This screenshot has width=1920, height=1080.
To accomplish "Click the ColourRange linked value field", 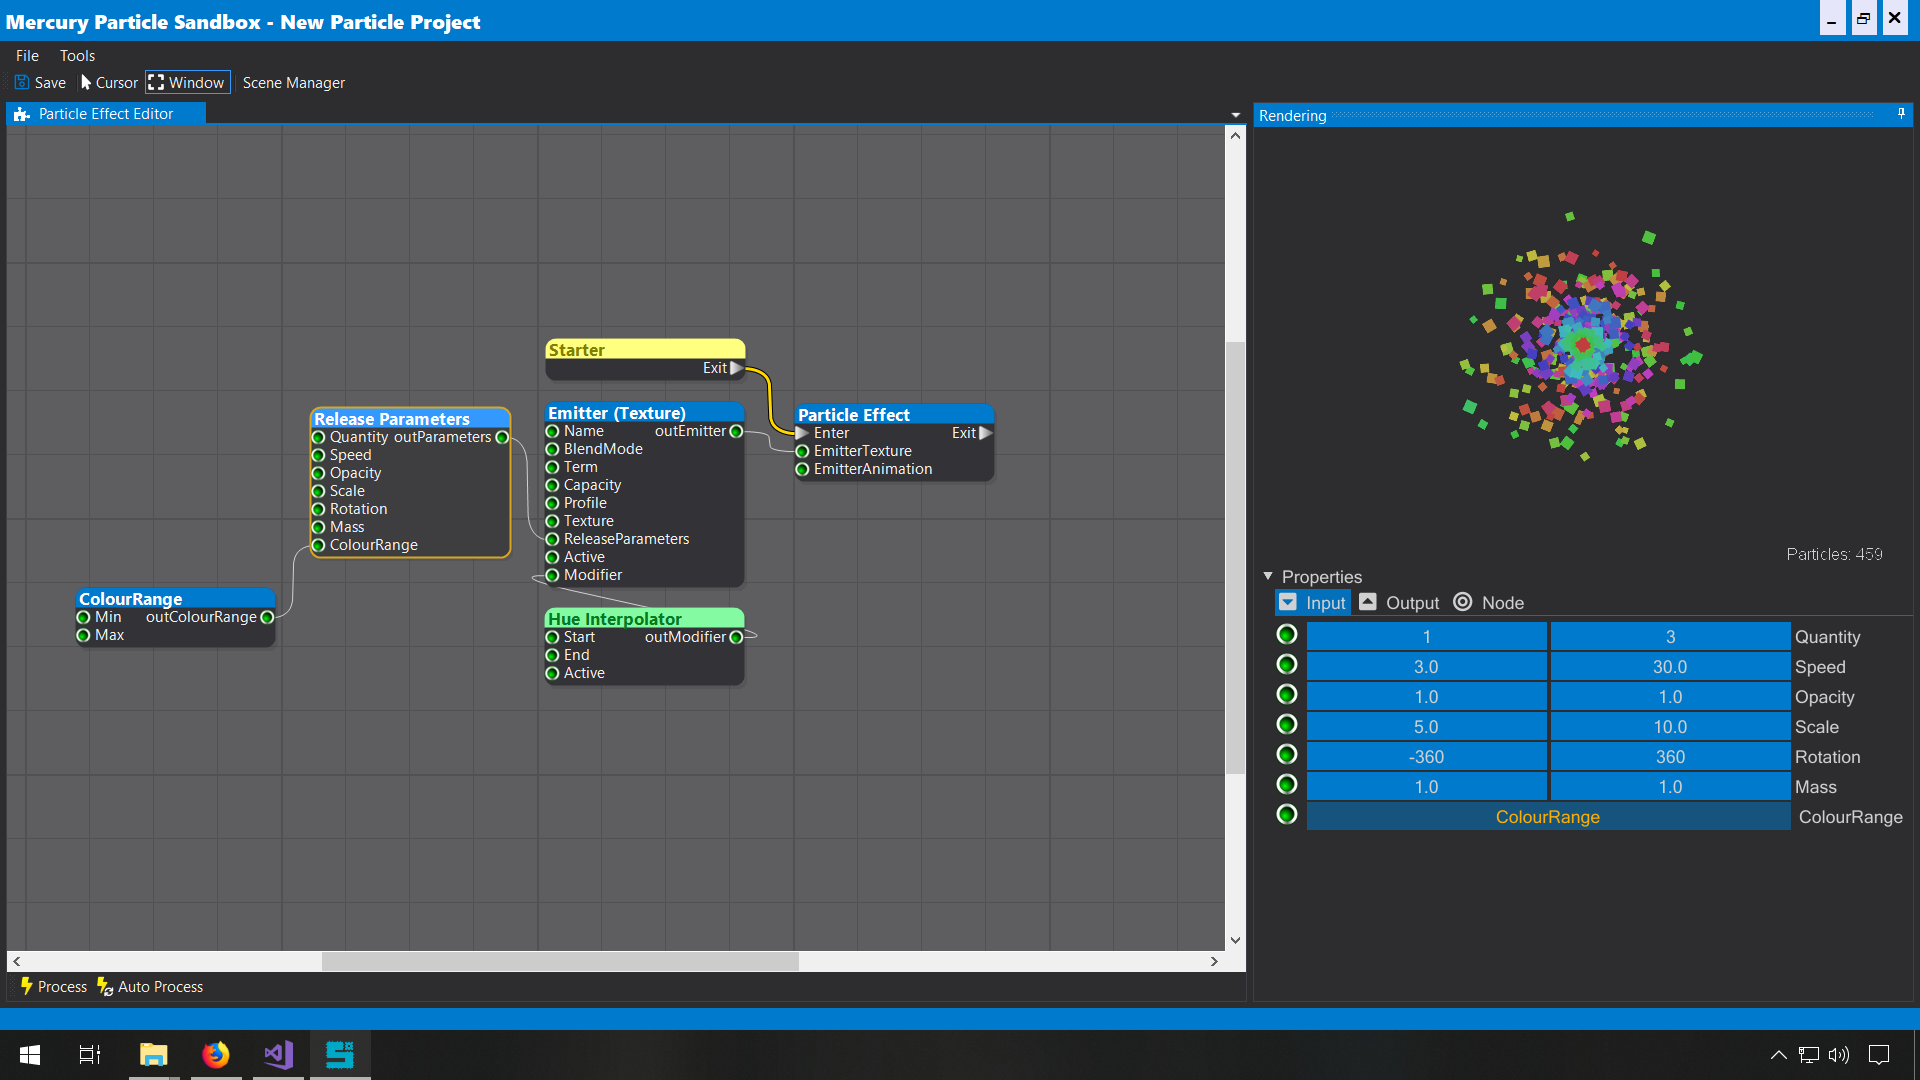I will 1548,817.
